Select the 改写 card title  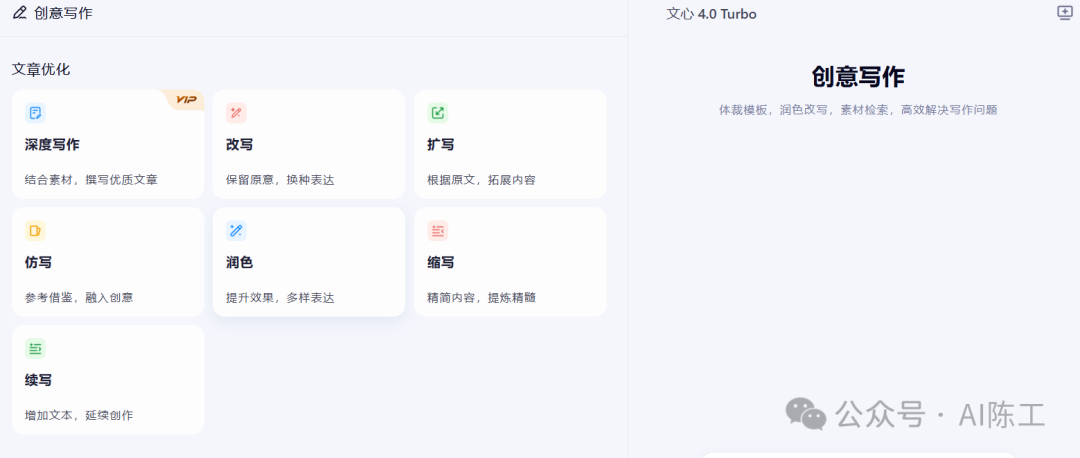click(240, 145)
